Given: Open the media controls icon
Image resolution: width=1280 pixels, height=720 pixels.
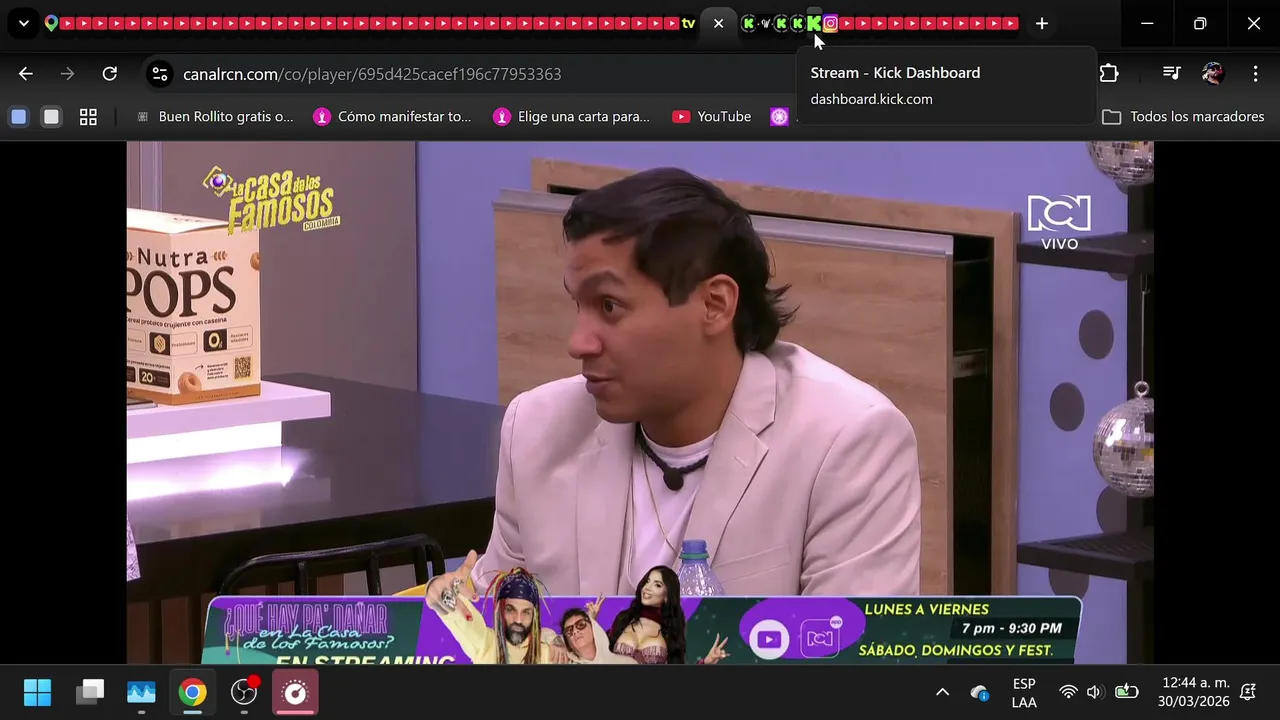Looking at the screenshot, I should [x=1171, y=74].
